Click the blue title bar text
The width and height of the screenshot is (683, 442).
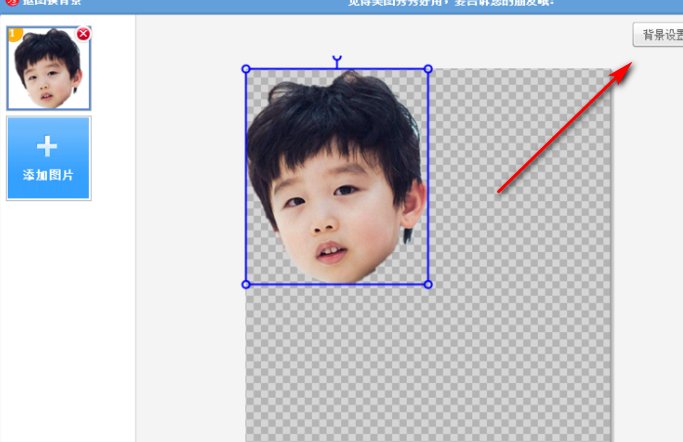click(x=451, y=3)
